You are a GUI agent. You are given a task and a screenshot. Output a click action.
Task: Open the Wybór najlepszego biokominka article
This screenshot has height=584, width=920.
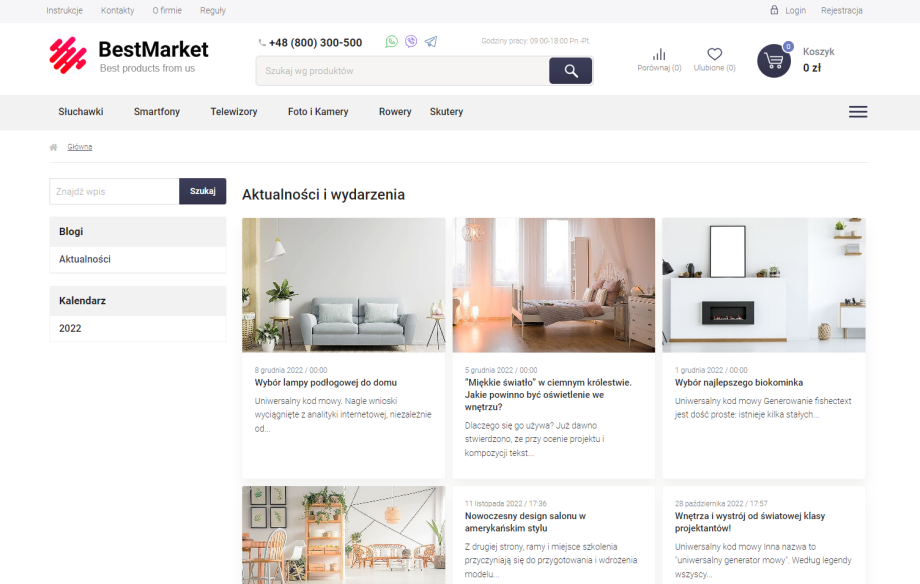(x=739, y=383)
